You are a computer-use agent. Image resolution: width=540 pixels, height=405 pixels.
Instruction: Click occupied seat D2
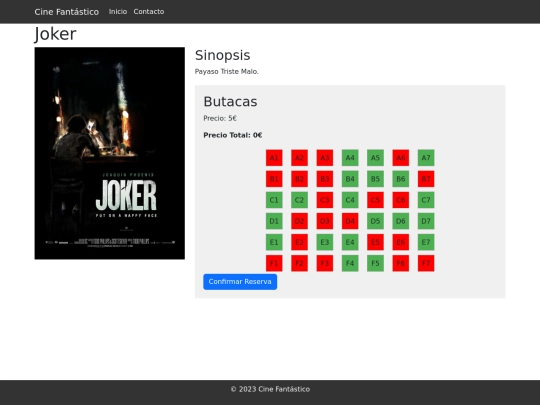pos(299,221)
